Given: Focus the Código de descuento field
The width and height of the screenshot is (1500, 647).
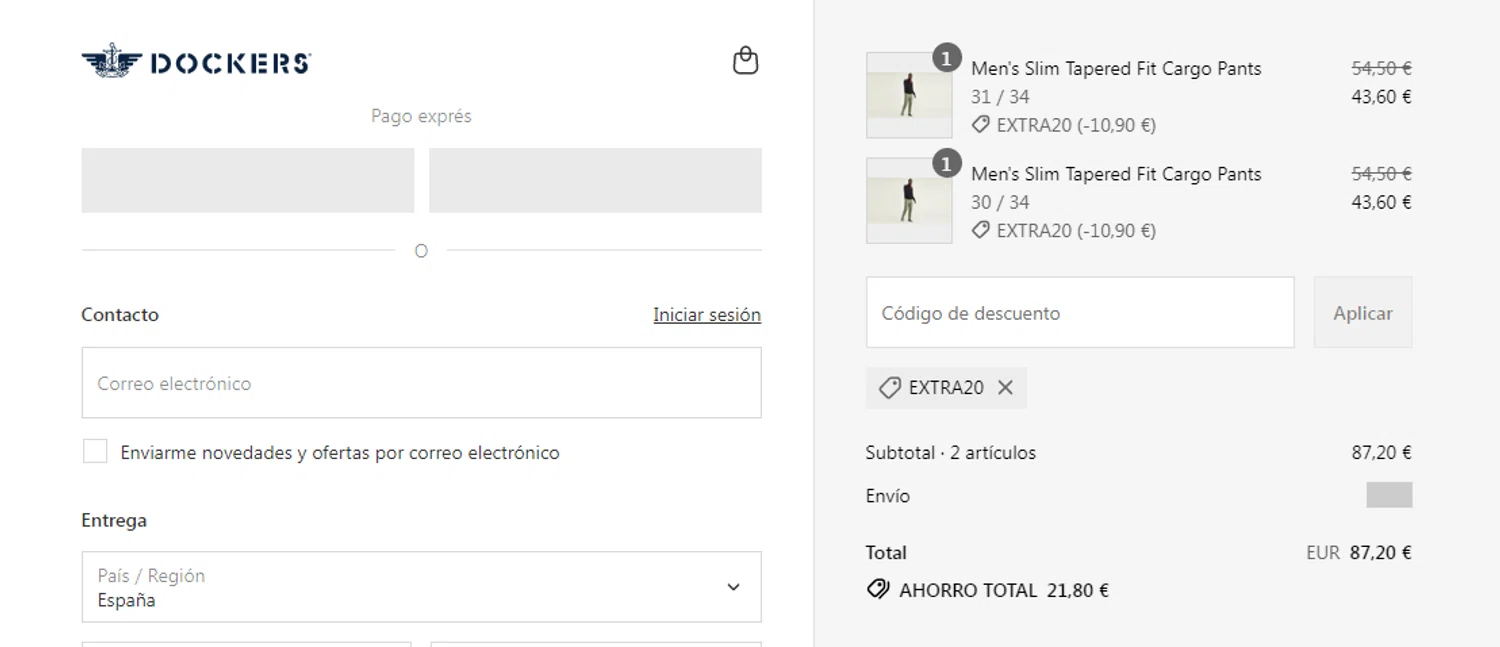Looking at the screenshot, I should (1080, 313).
